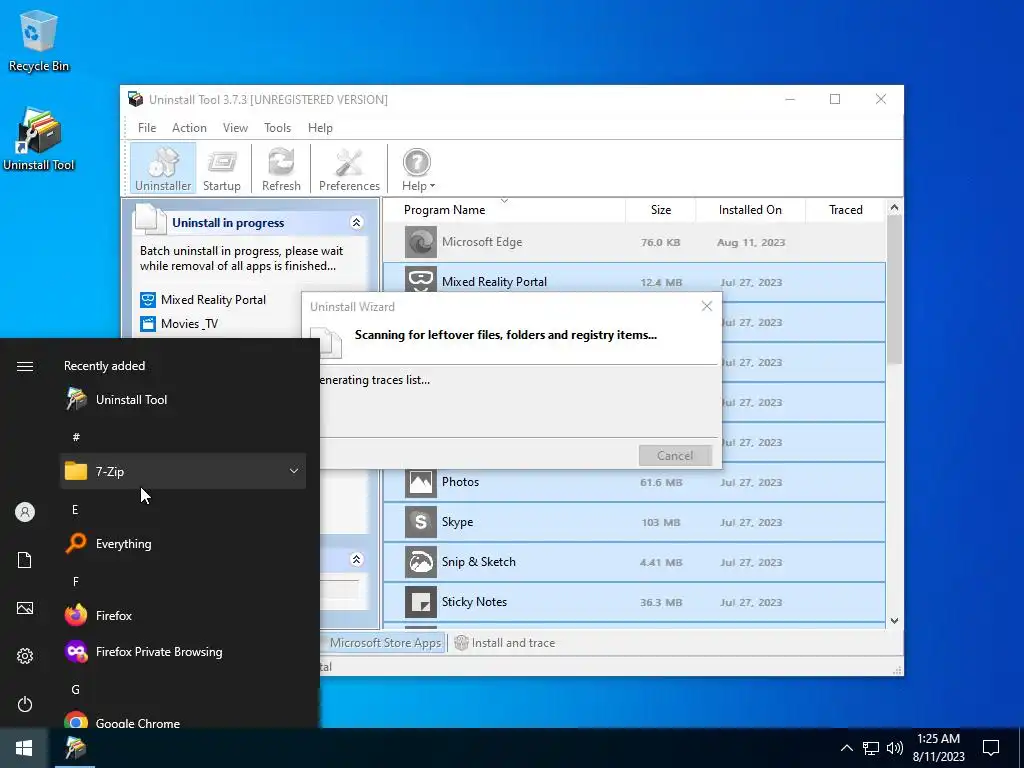Launch Uninstall Tool from Recently added
This screenshot has height=768, width=1024.
pyautogui.click(x=183, y=400)
